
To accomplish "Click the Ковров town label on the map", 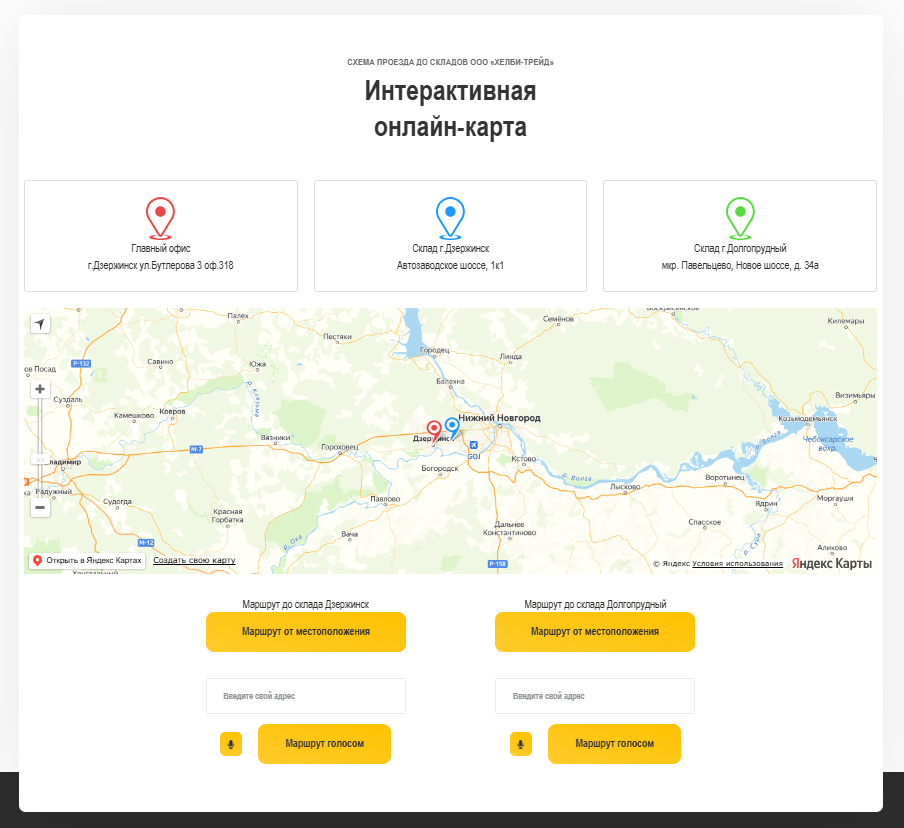I will (172, 411).
